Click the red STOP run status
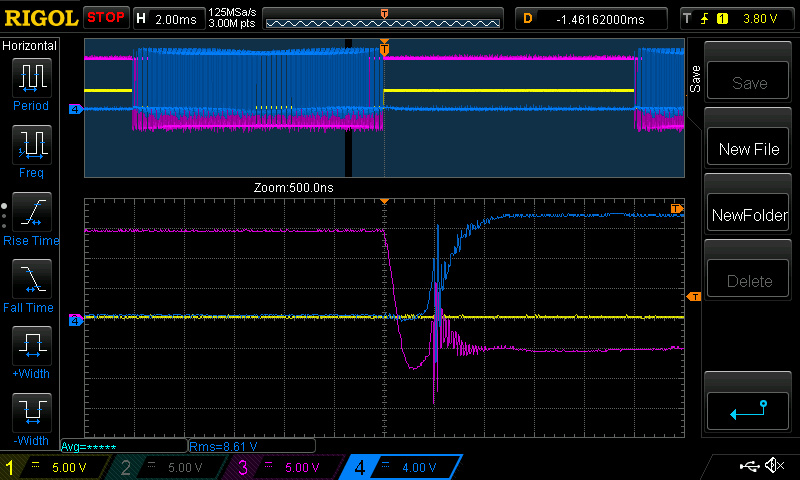The height and width of the screenshot is (480, 800). click(106, 18)
